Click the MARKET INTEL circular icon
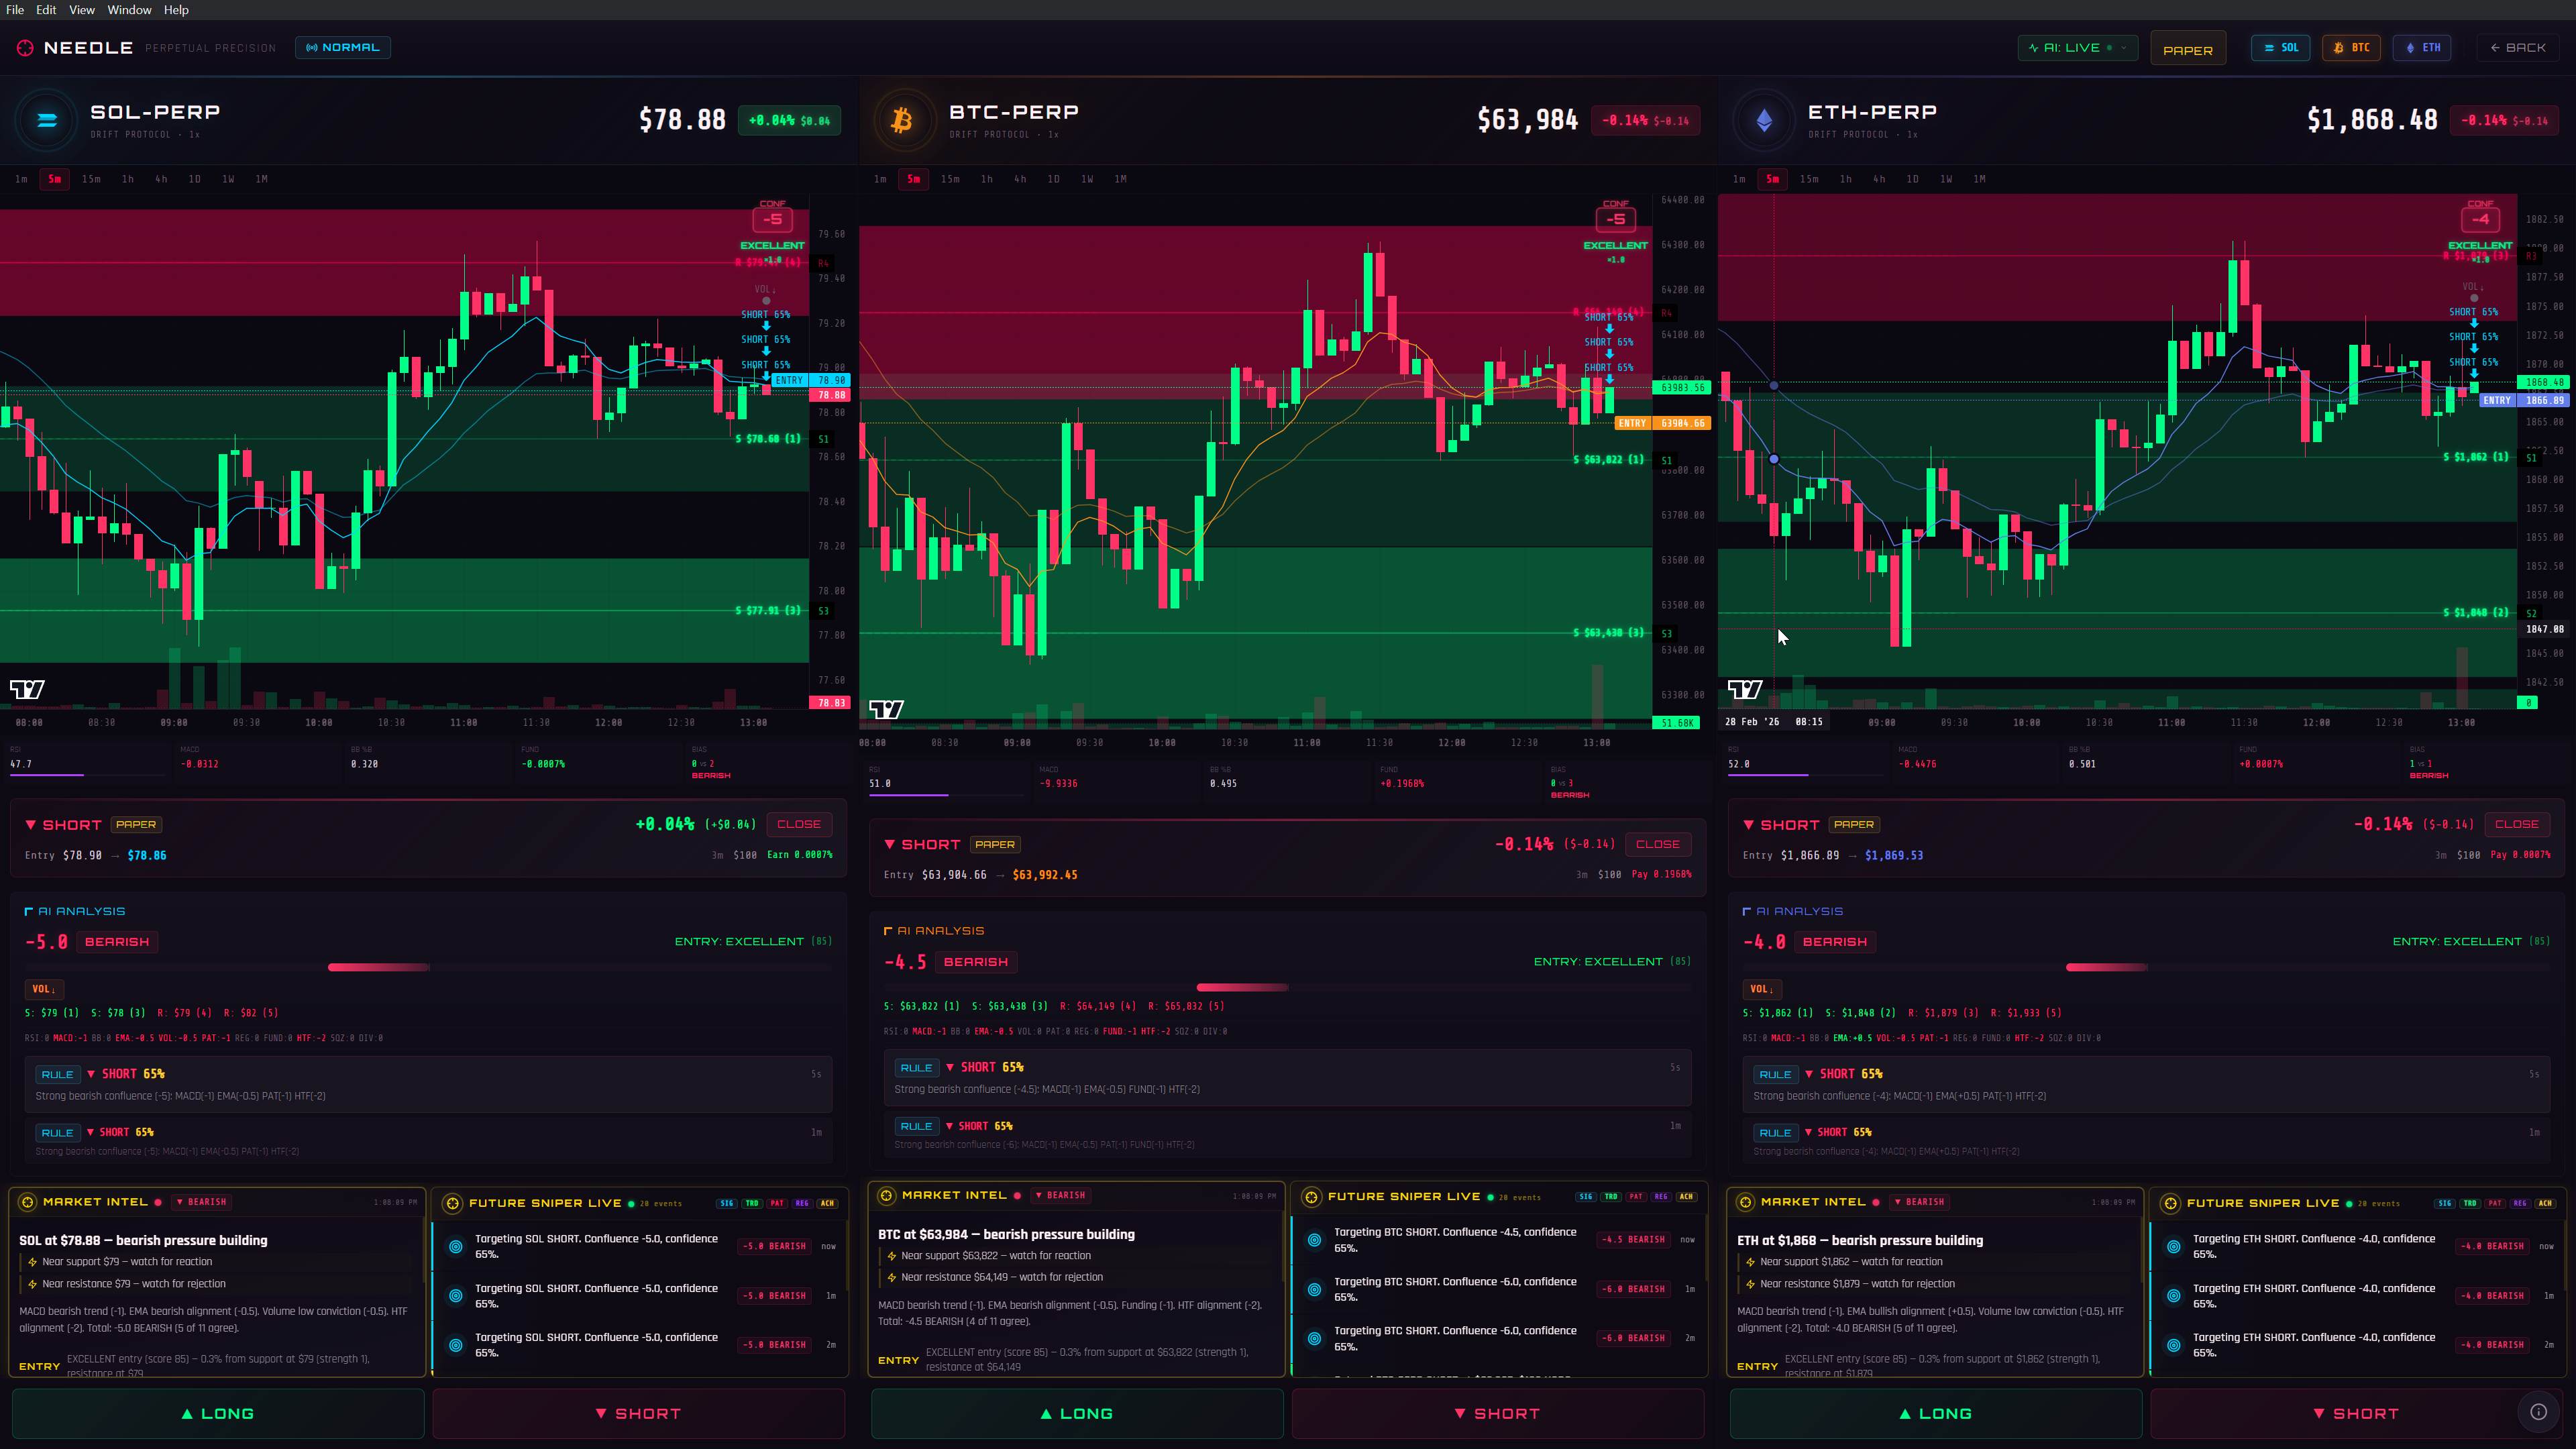 point(28,1202)
